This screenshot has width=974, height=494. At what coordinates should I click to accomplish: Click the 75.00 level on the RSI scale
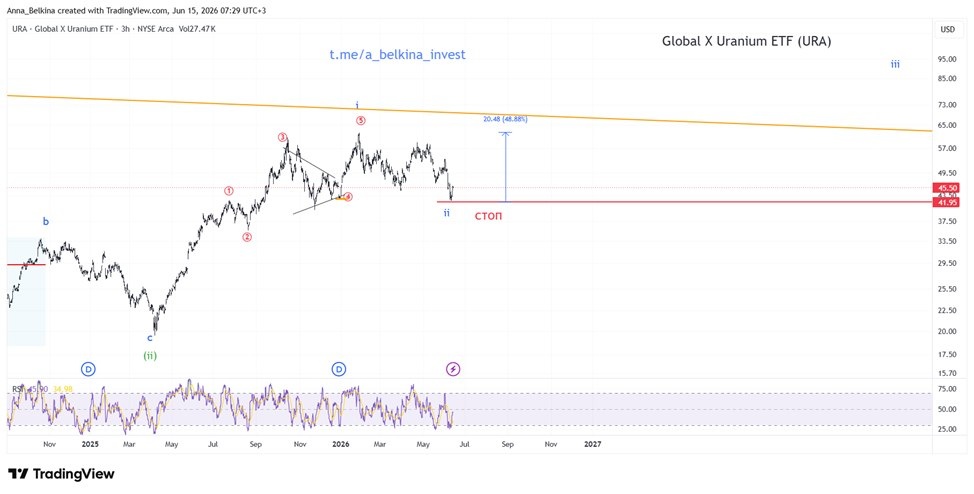pyautogui.click(x=947, y=389)
